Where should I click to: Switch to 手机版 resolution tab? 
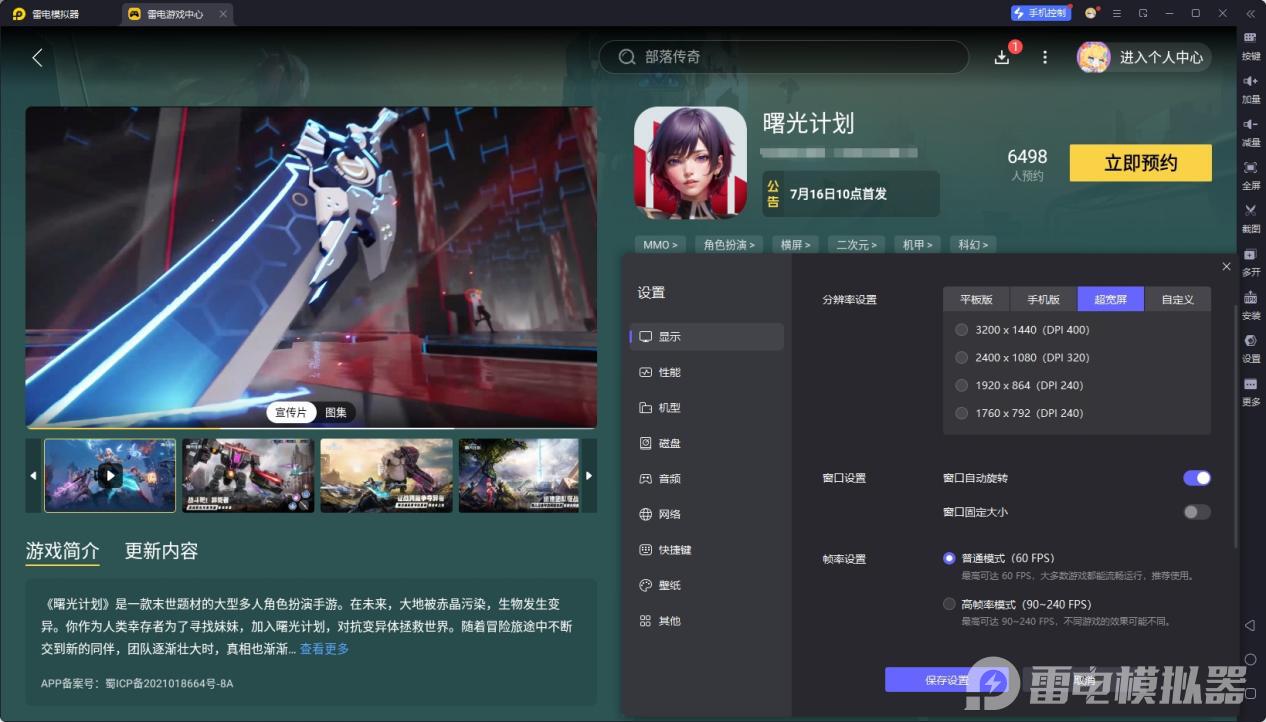[1043, 299]
